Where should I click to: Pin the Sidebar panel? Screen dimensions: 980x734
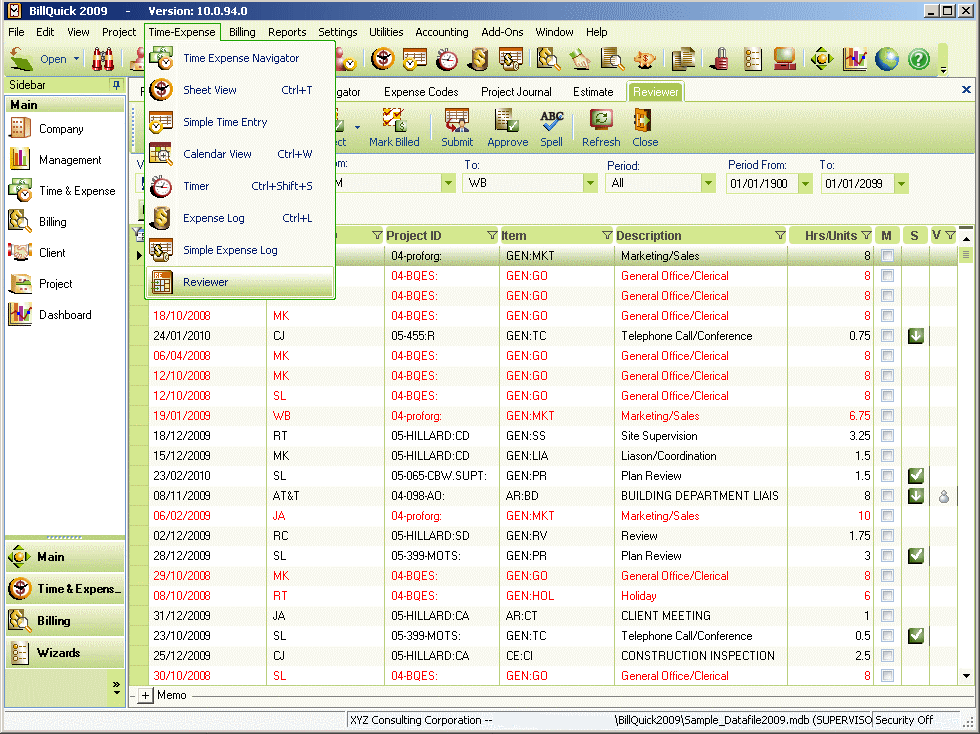click(x=116, y=84)
